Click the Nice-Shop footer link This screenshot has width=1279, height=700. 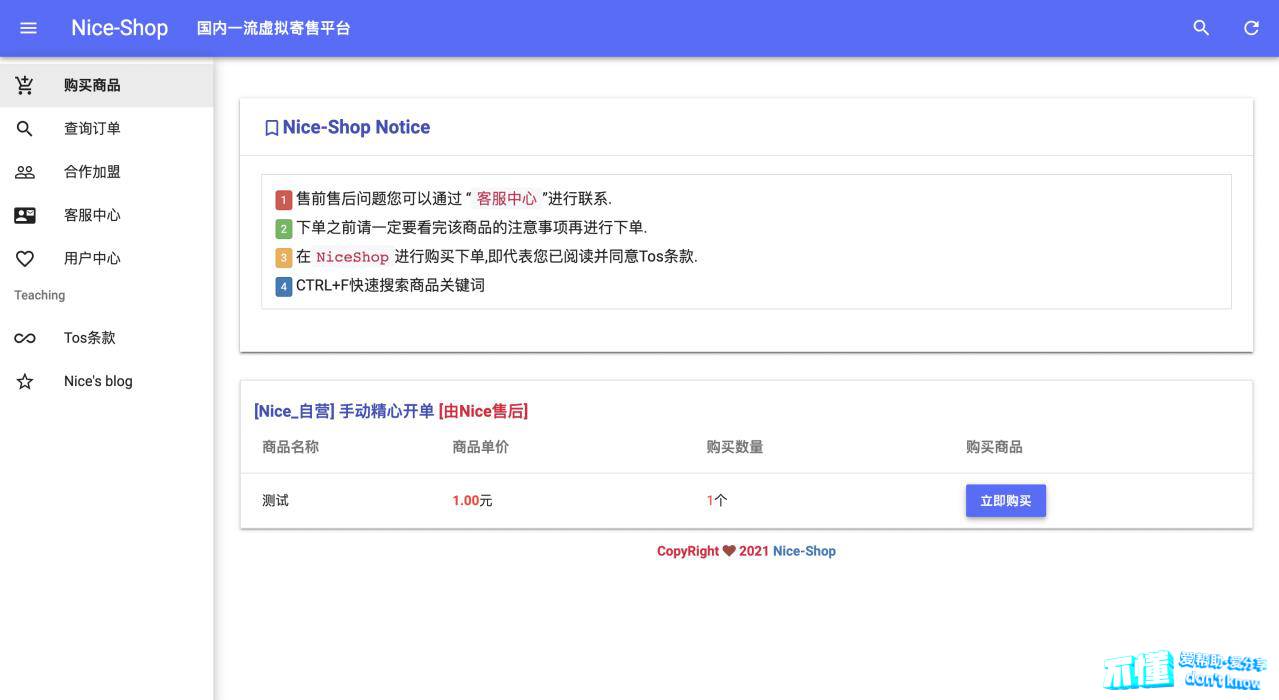(804, 551)
